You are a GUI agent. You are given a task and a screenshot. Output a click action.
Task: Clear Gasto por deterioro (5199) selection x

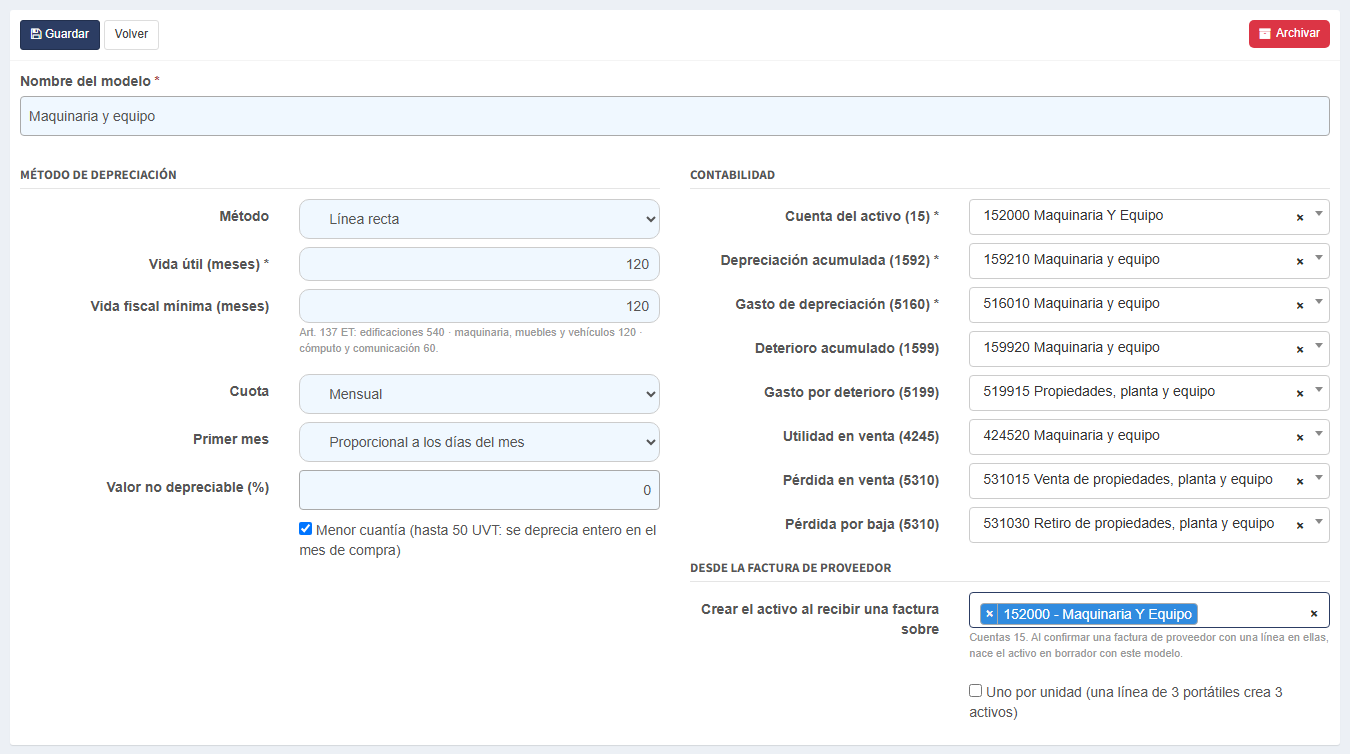pos(1300,393)
